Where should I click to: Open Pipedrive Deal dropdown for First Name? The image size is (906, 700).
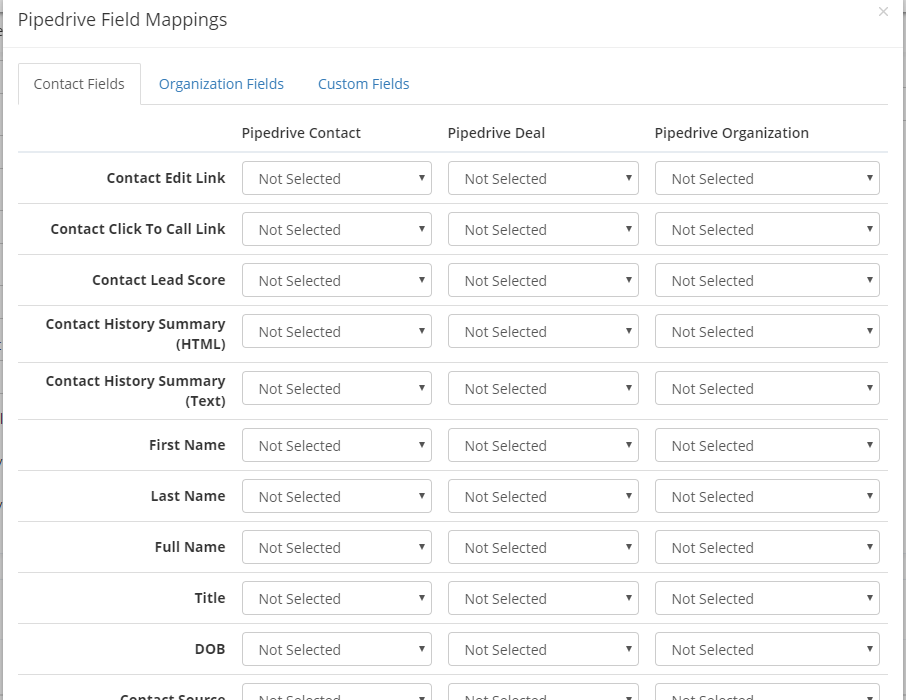pyautogui.click(x=543, y=445)
